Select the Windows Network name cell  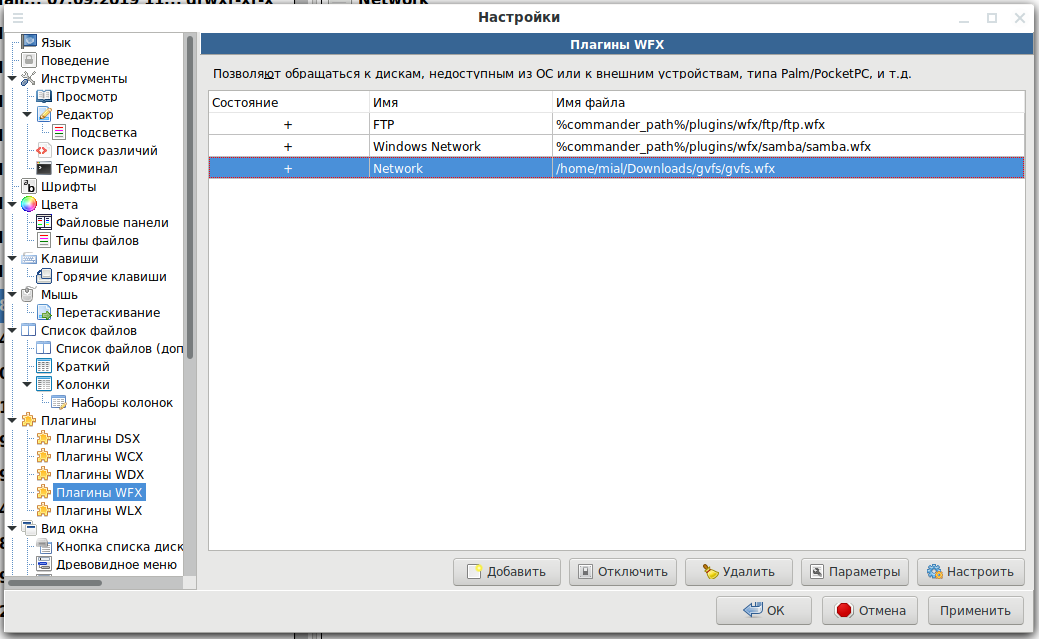[461, 146]
